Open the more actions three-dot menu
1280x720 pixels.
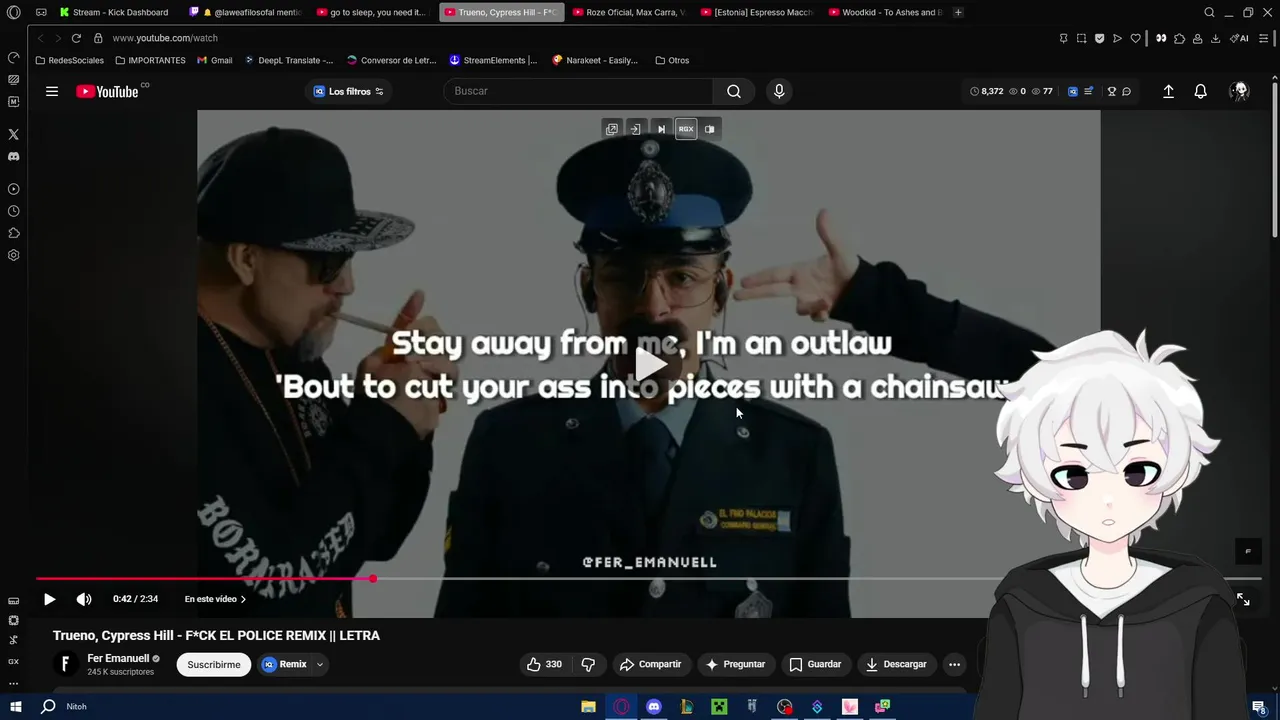click(x=954, y=664)
